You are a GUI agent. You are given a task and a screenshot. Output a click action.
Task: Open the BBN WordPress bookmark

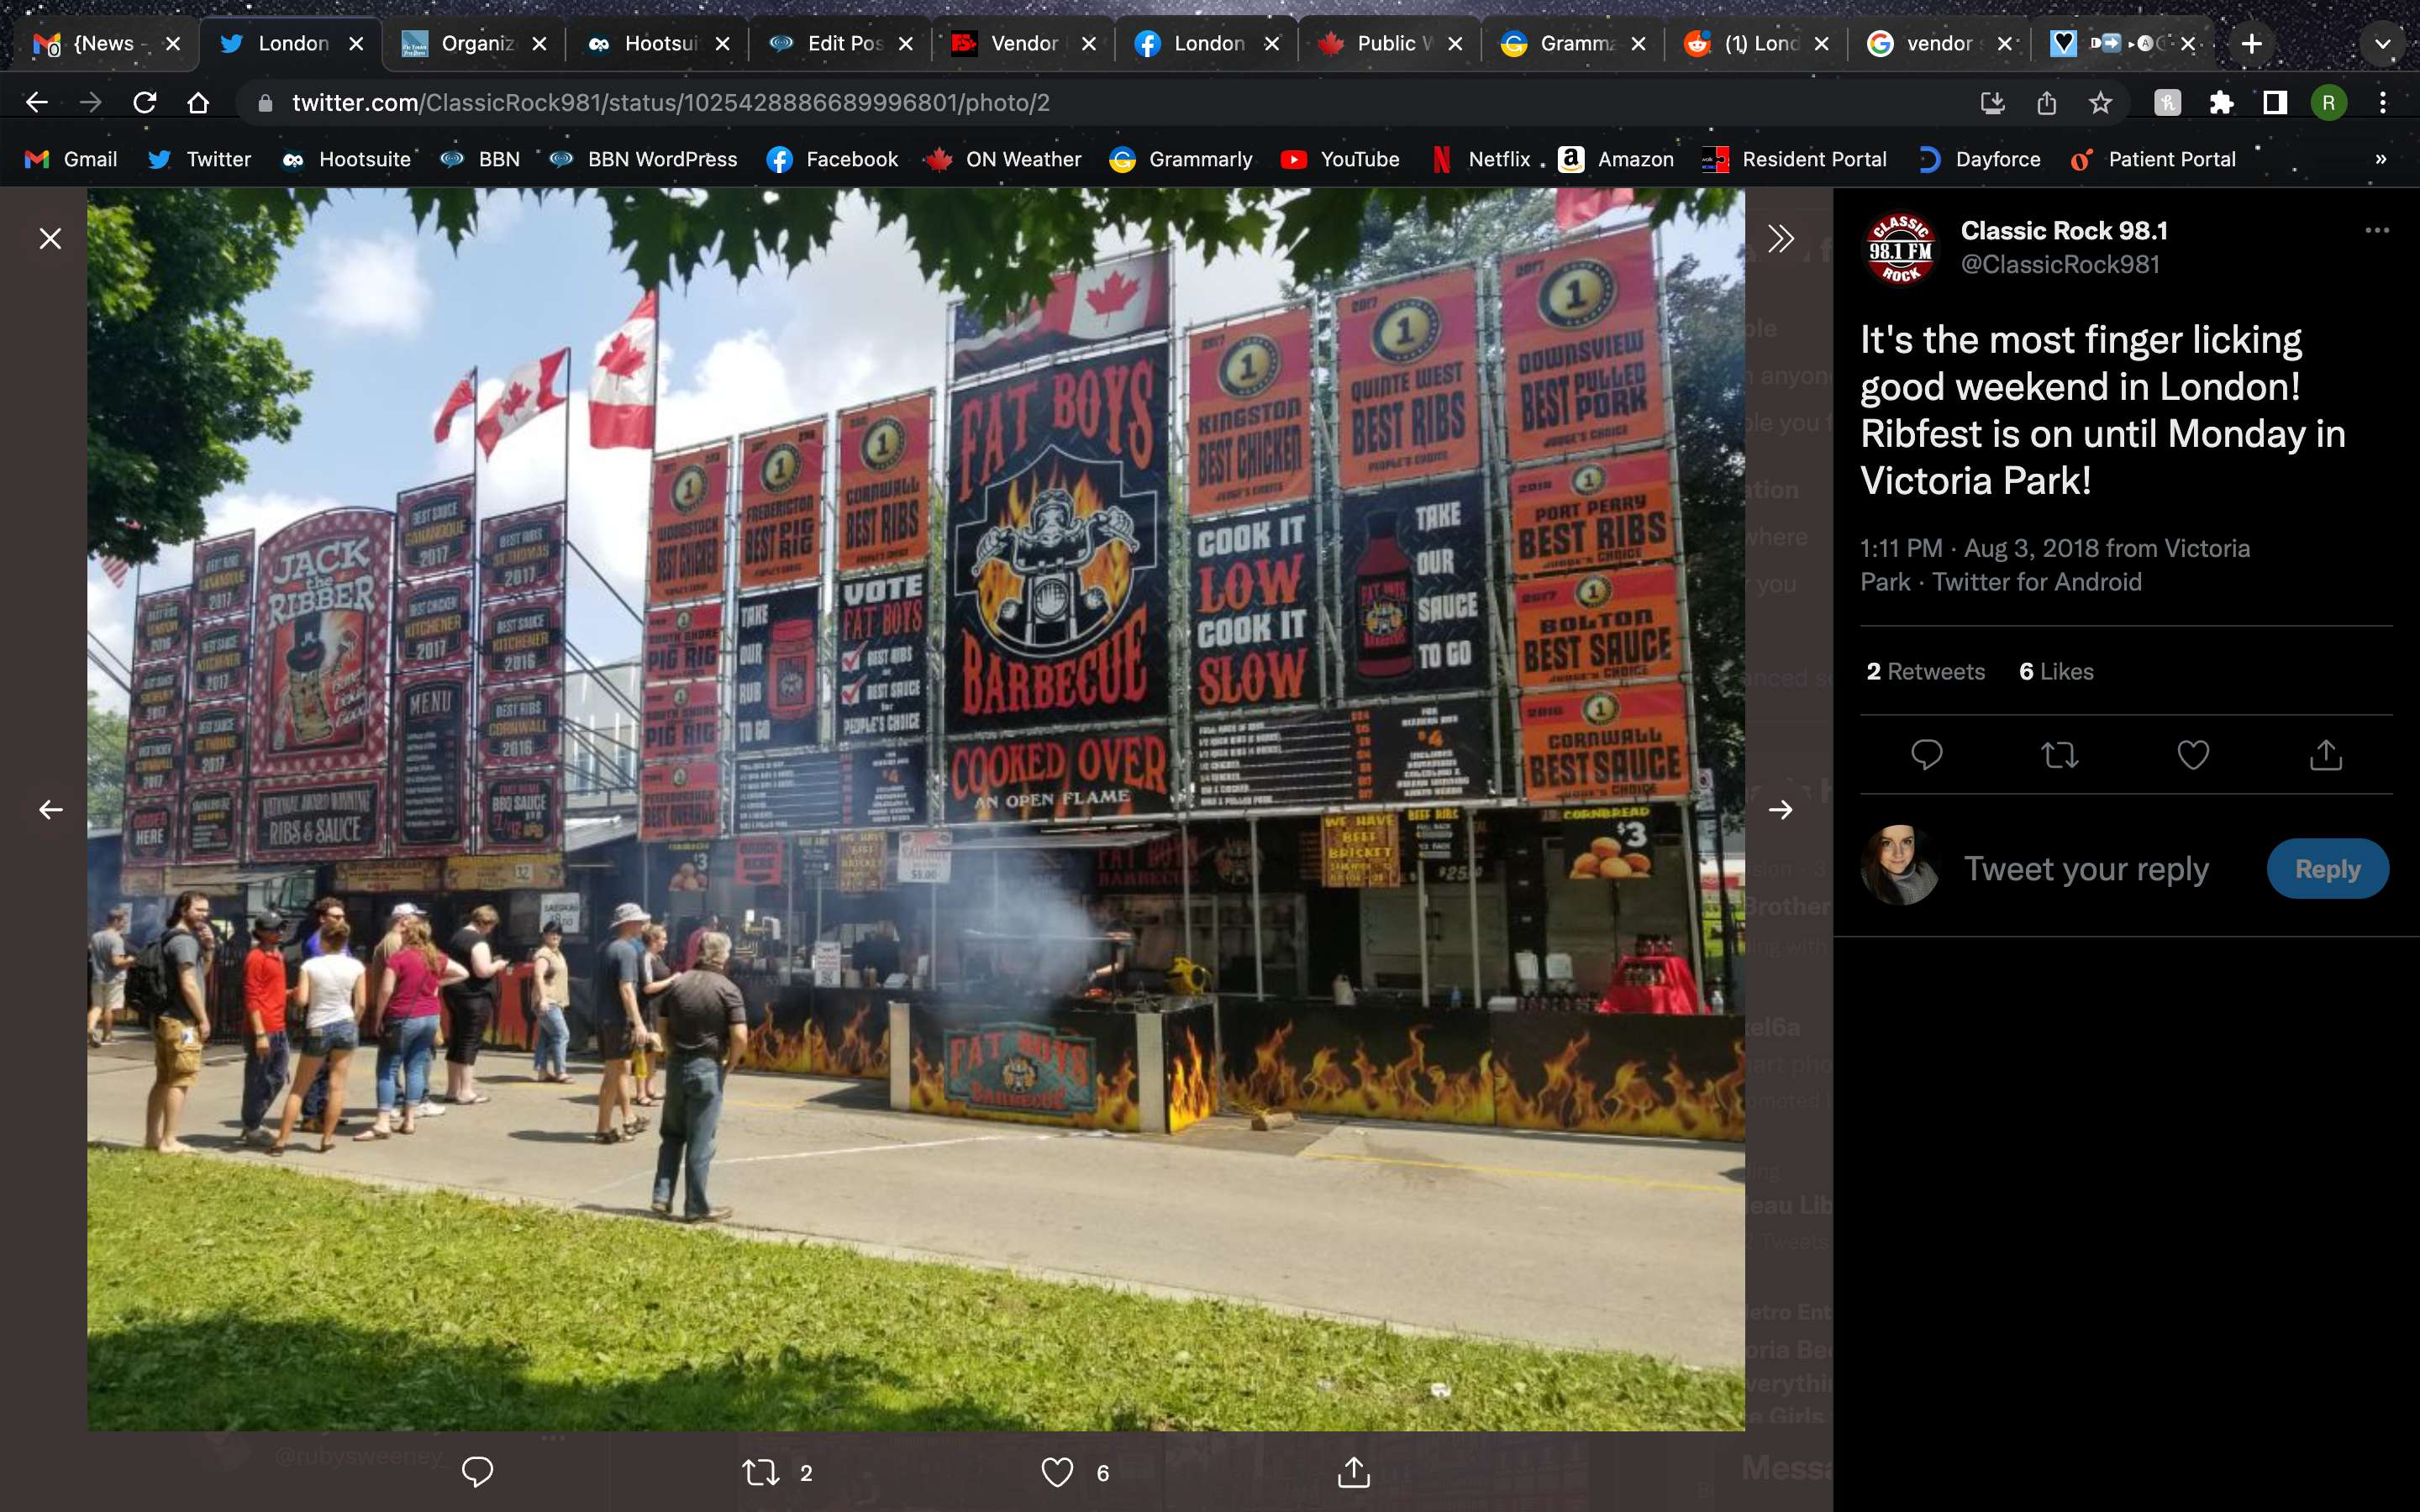coord(644,159)
